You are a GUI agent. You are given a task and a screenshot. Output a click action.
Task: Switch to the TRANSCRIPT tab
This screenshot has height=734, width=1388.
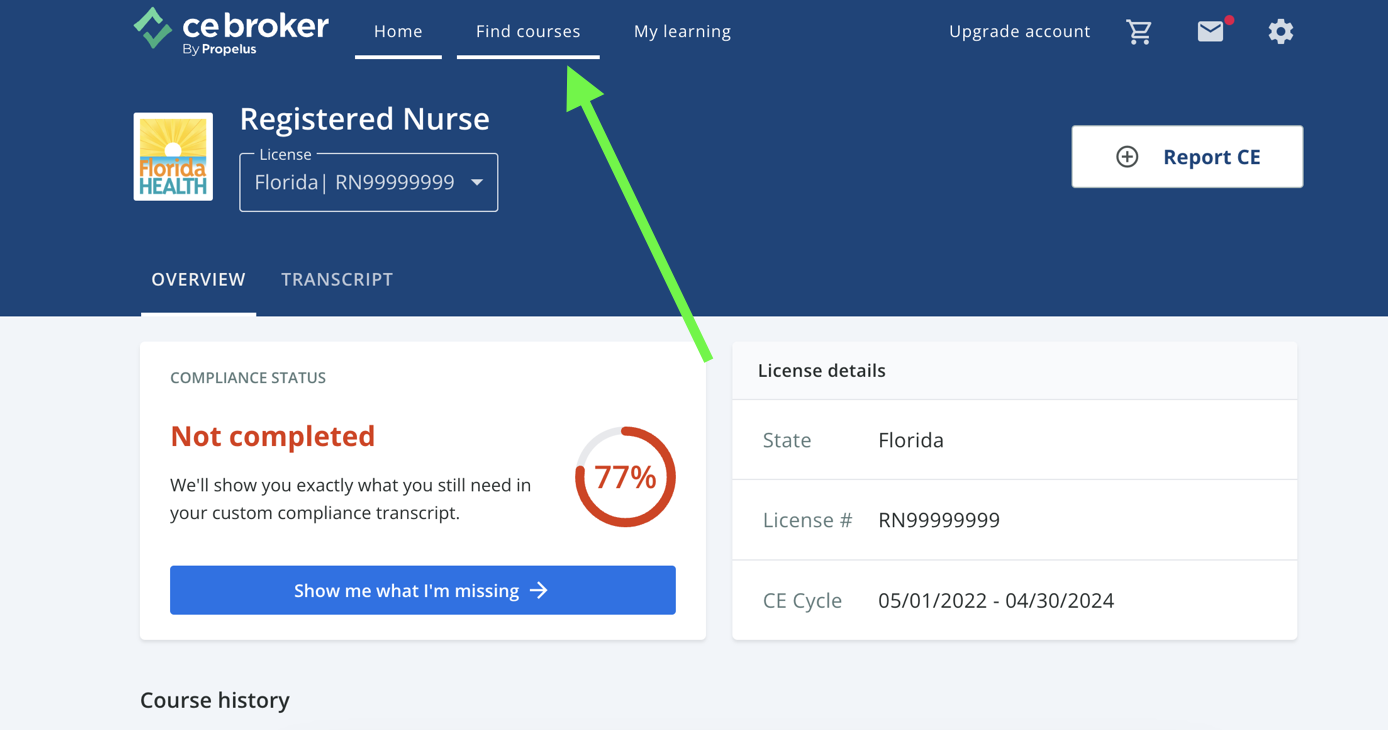337,280
